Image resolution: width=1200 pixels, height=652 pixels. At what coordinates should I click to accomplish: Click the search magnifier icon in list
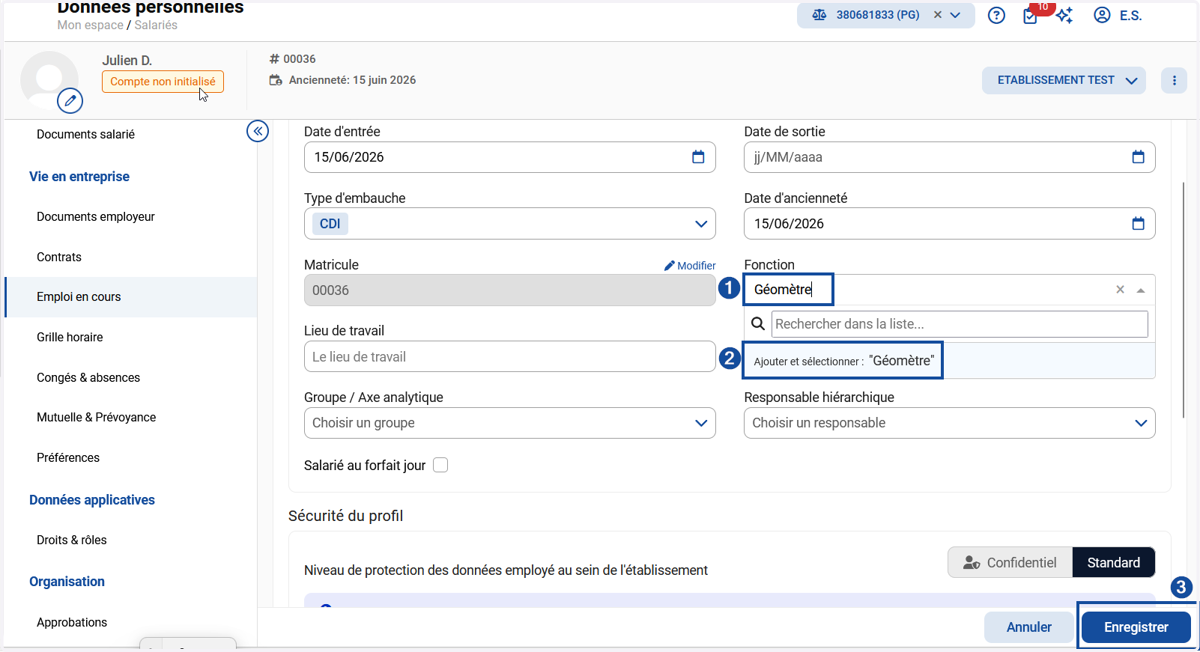point(758,324)
